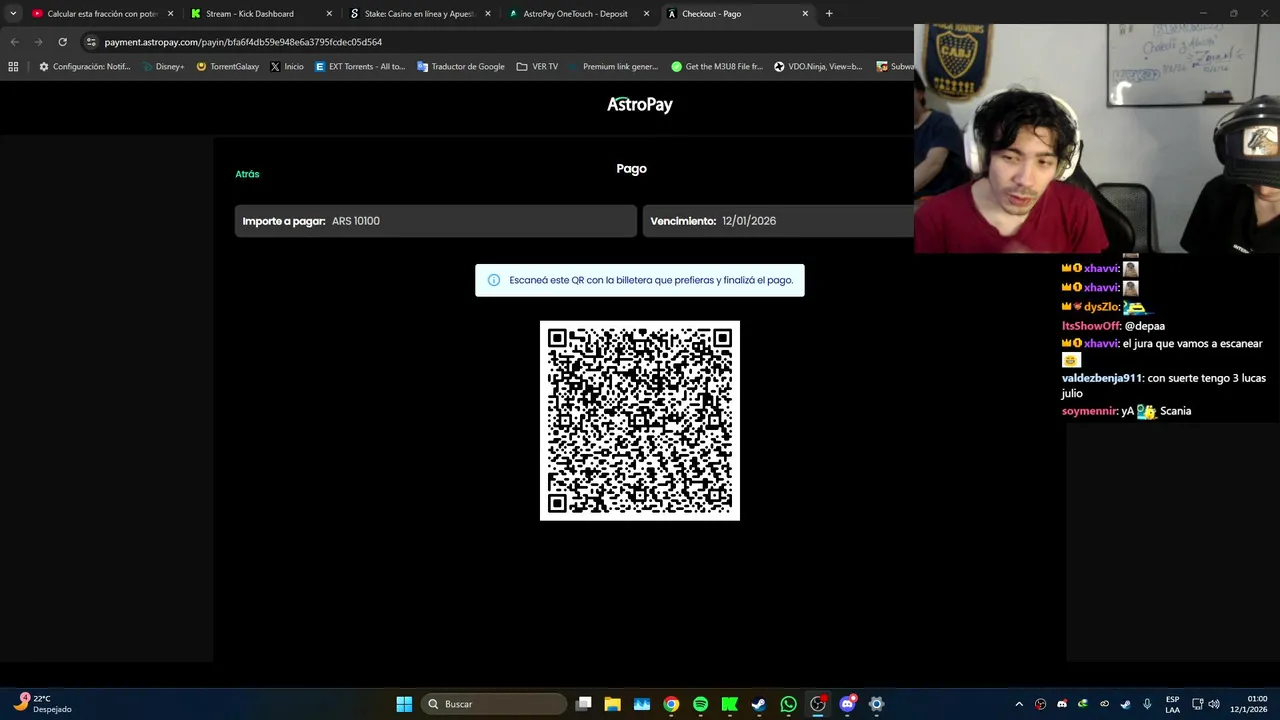Viewport: 1280px width, 720px height.
Task: Expand the tab search dropdown arrow
Action: point(13,14)
